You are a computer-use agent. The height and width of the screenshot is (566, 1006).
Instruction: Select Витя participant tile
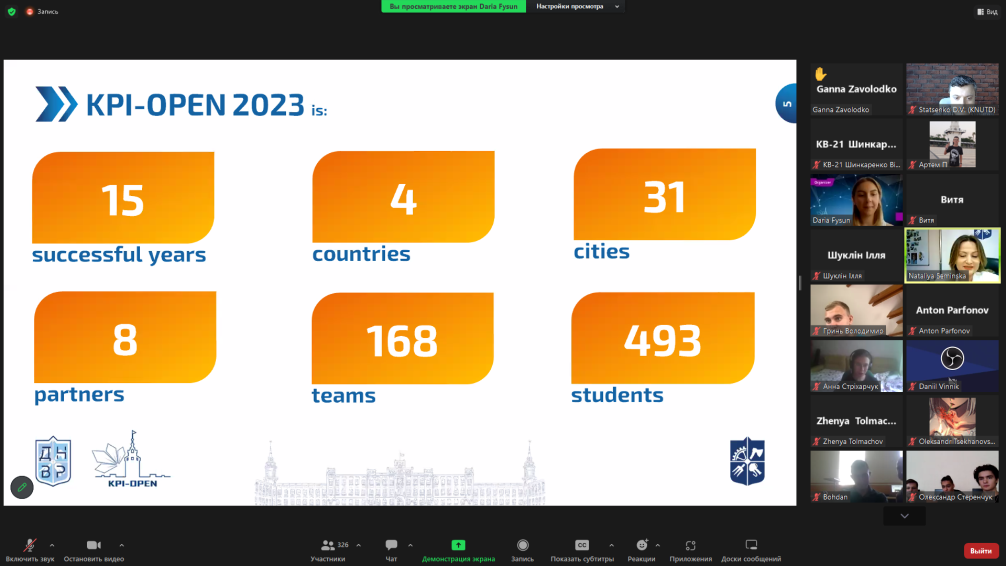pos(952,200)
